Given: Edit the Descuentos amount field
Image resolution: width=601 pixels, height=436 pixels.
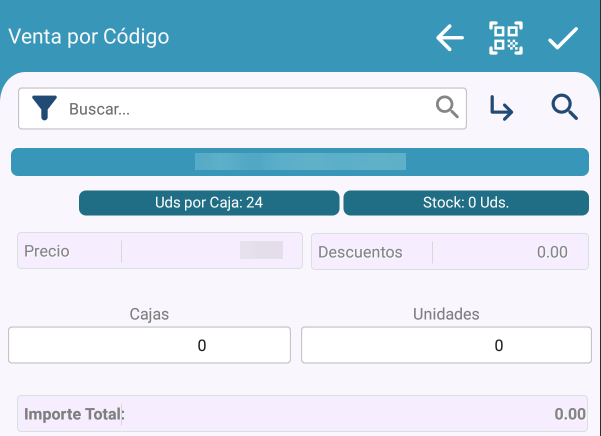Looking at the screenshot, I should [500, 252].
